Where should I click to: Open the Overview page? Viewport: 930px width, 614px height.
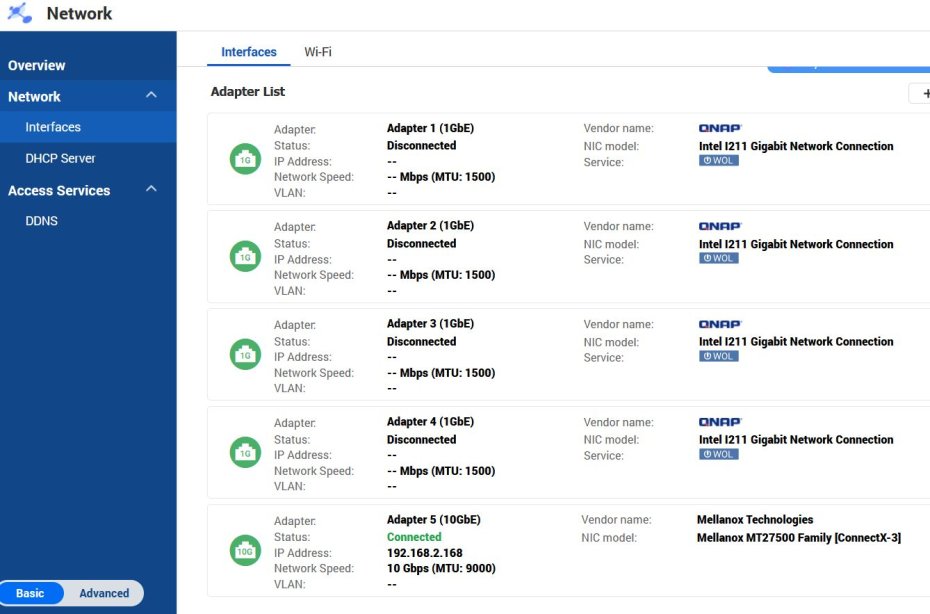tap(36, 65)
